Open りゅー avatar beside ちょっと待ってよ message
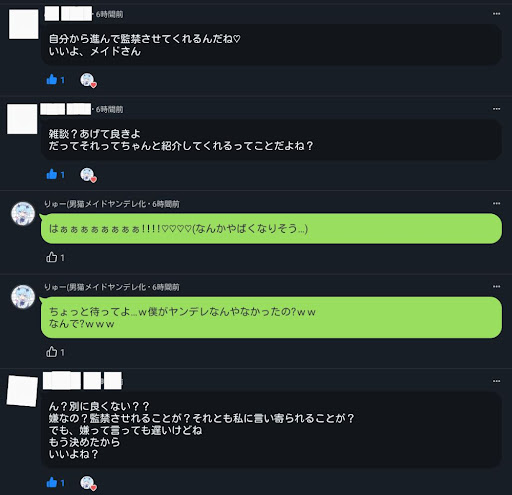Viewport: 512px width, 495px height. click(x=23, y=297)
